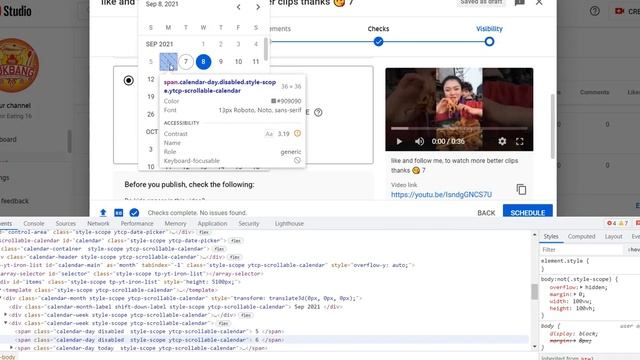Open the youtu.be video link
Image resolution: width=640 pixels, height=360 pixels.
(x=441, y=195)
